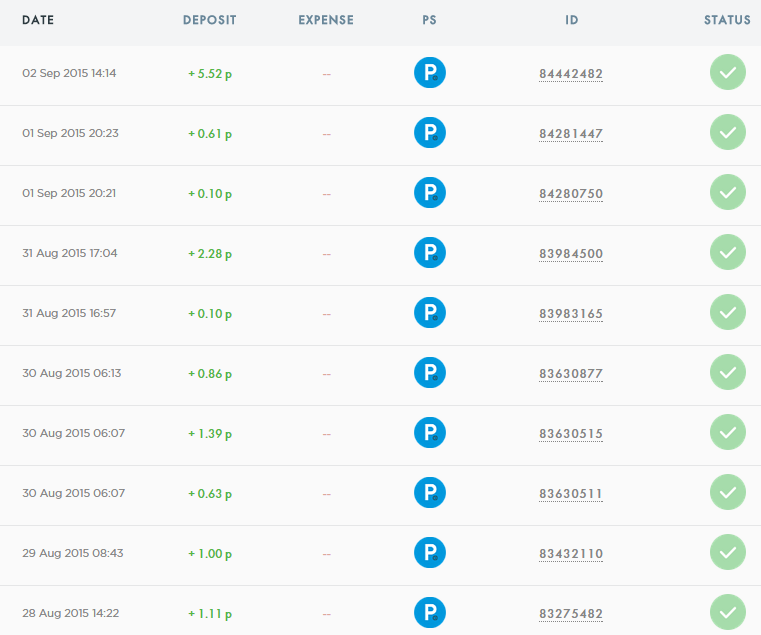This screenshot has width=761, height=635.
Task: Click the payment system icon in row 83432110
Action: pos(430,552)
